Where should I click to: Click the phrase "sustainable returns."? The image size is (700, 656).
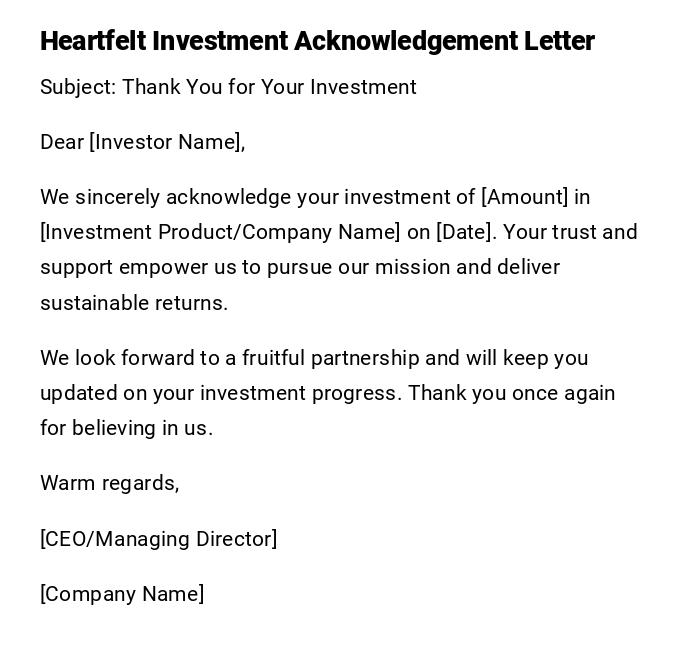[x=134, y=303]
